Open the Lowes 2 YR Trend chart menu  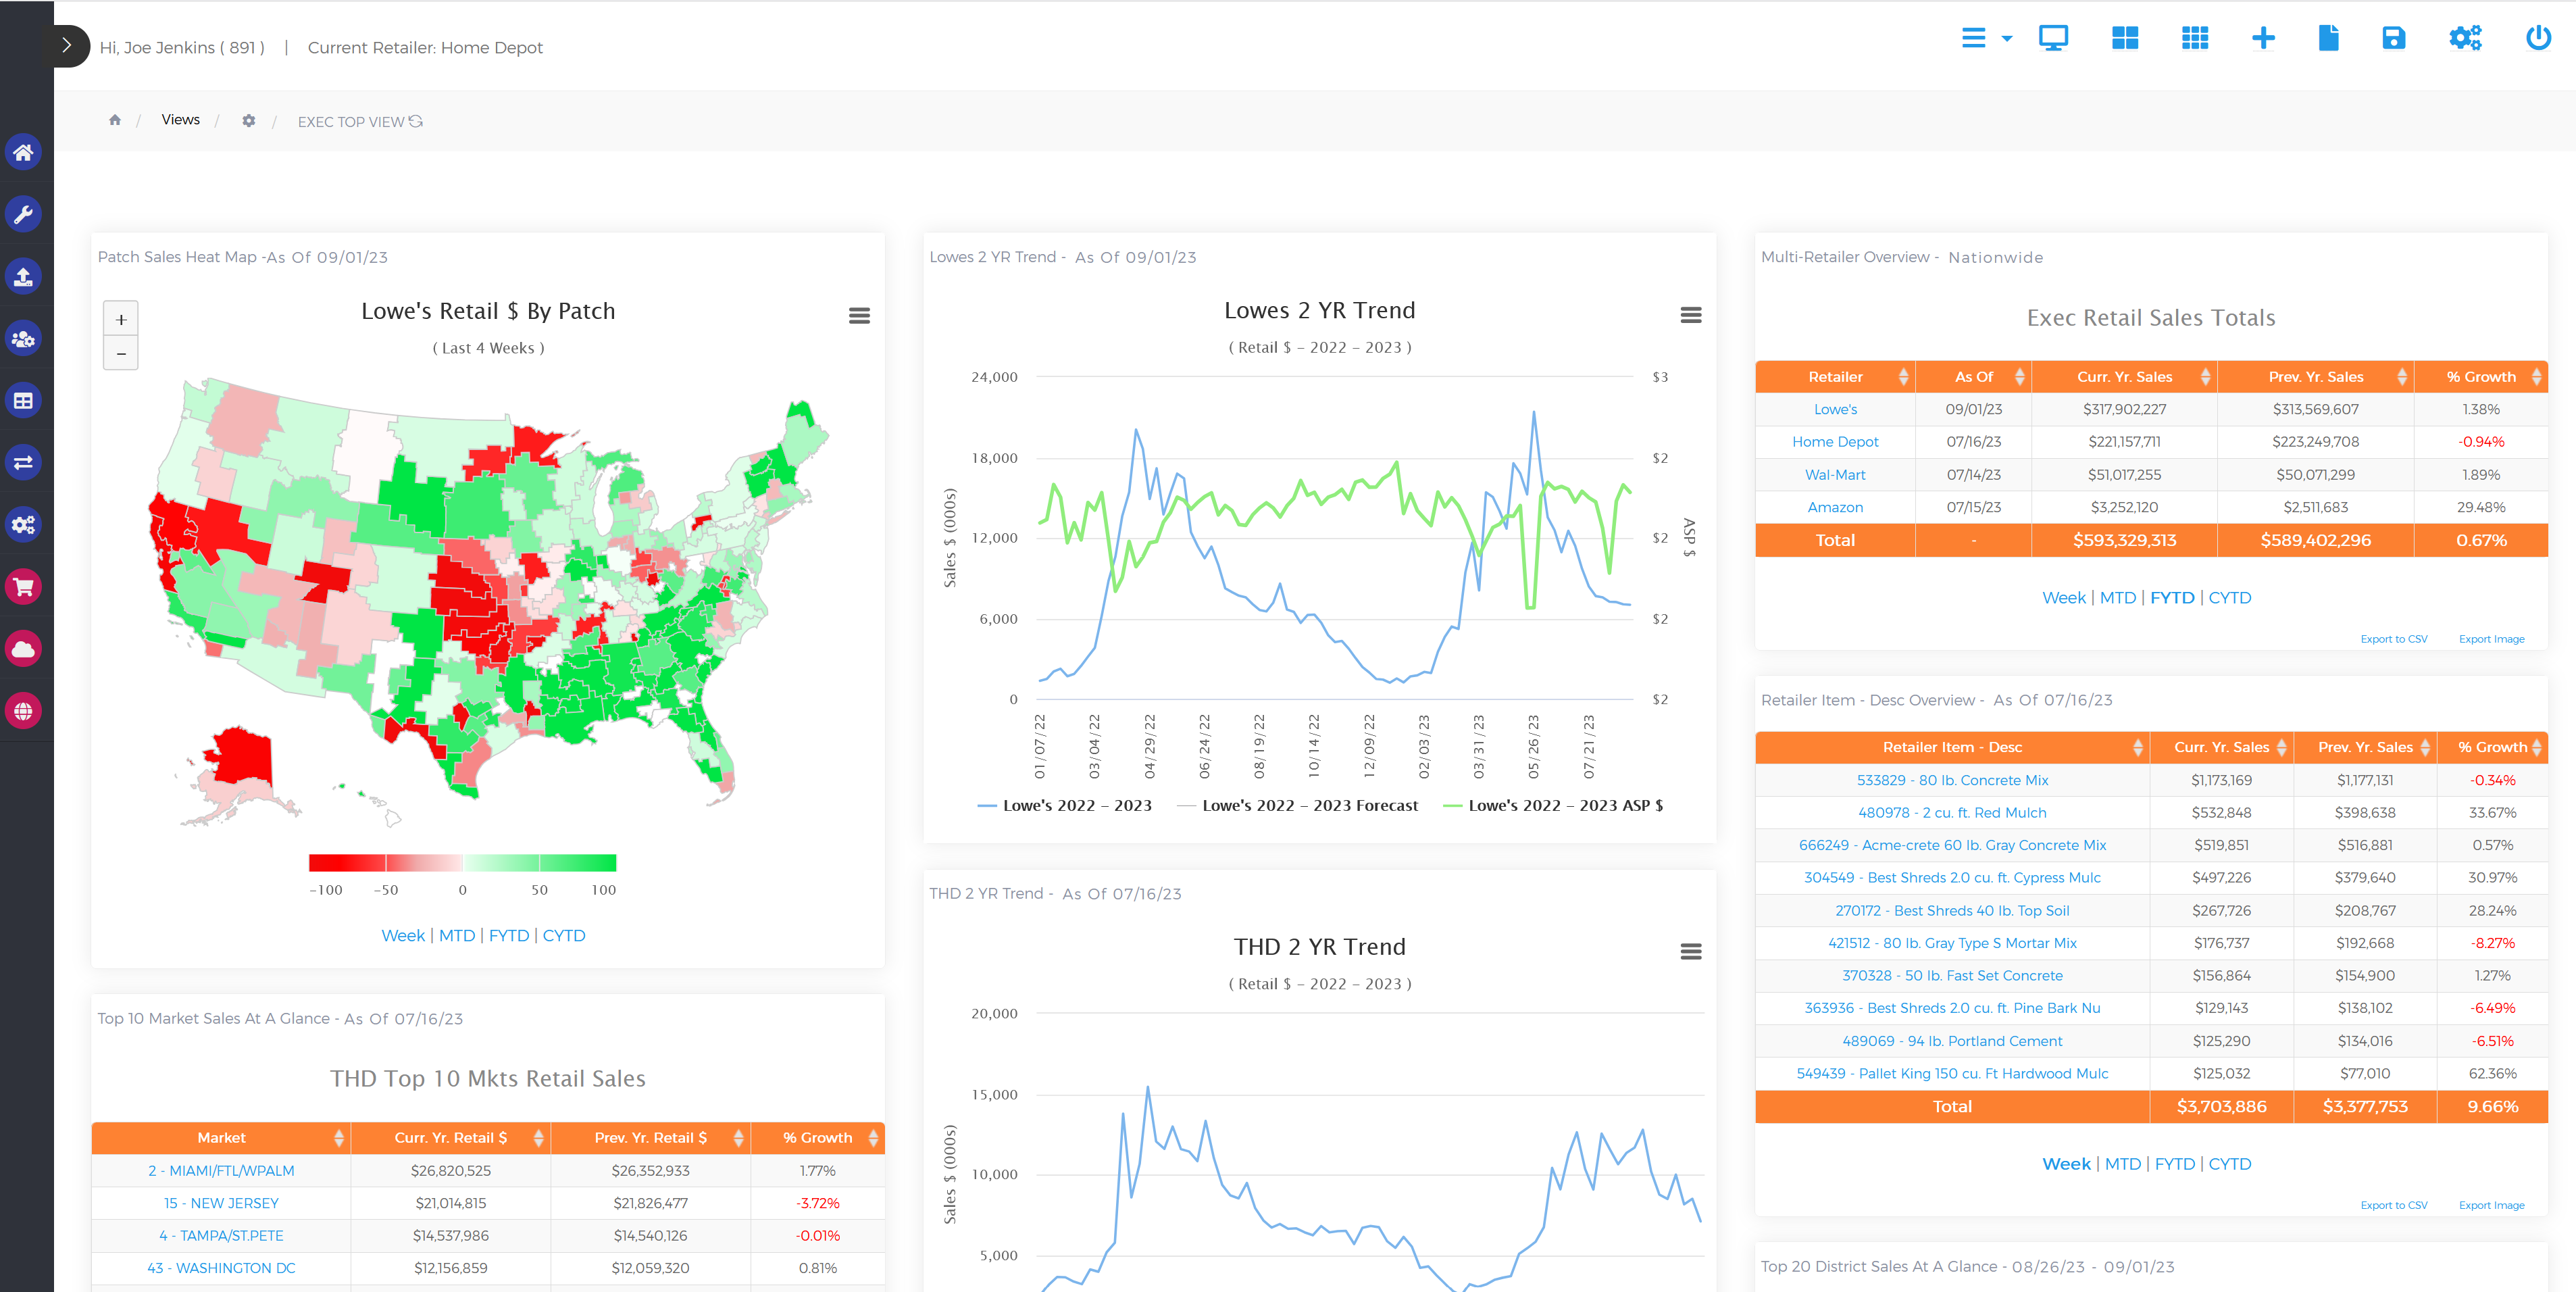click(1692, 315)
